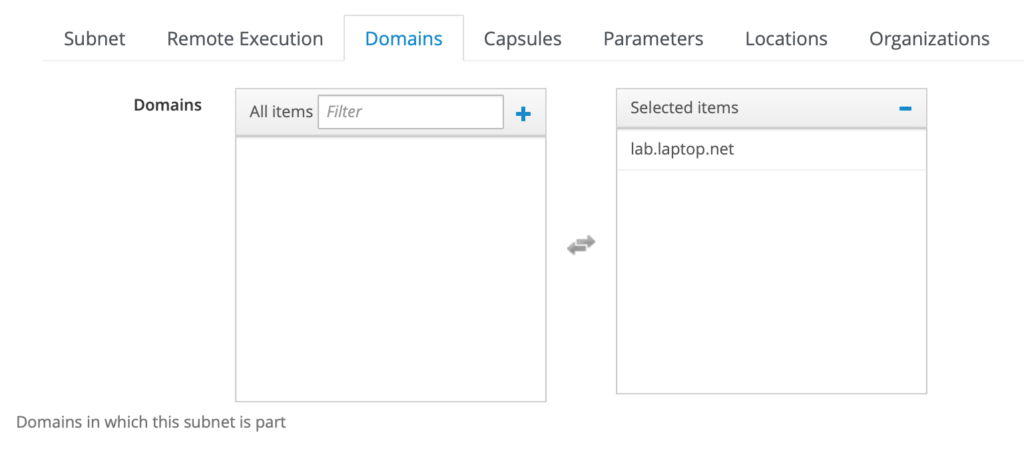Viewport: 1024px width, 469px height.
Task: Click the Selected items header label
Action: tap(684, 108)
